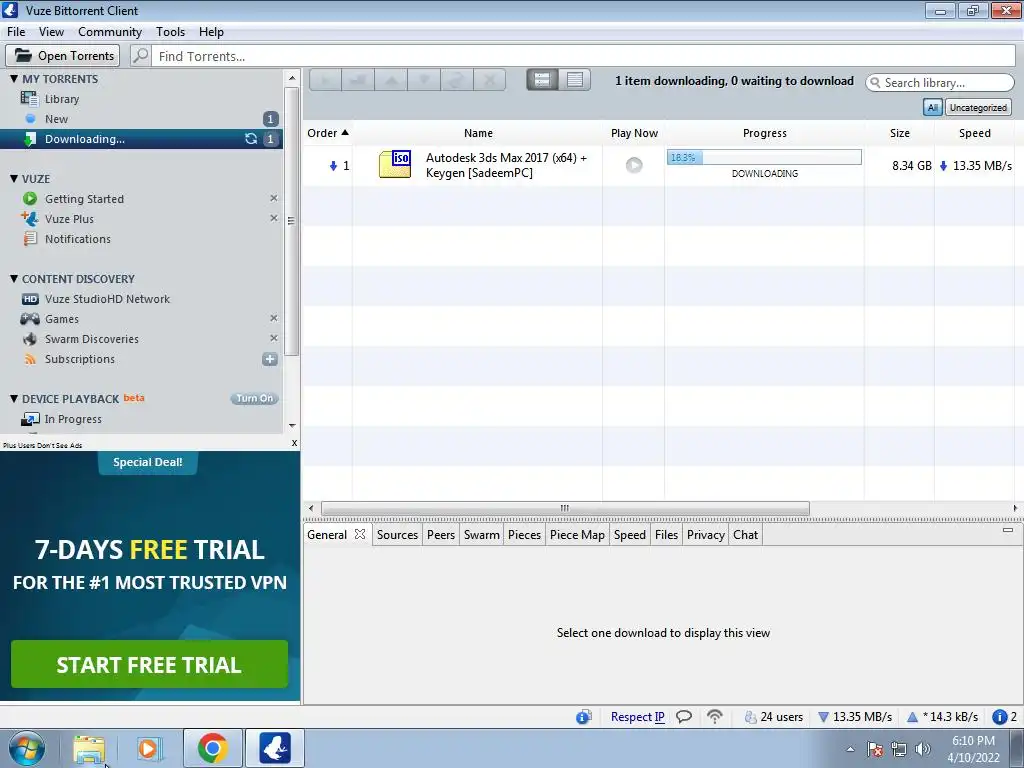Click the Respect IP status link

click(637, 717)
